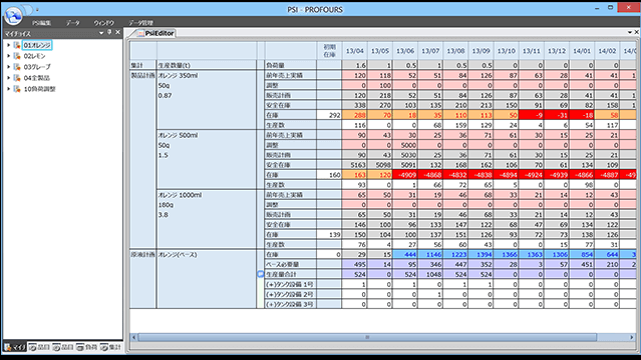Select the (+)タンク設備 2号 row label
Image resolution: width=641 pixels, height=360 pixels.
290,294
